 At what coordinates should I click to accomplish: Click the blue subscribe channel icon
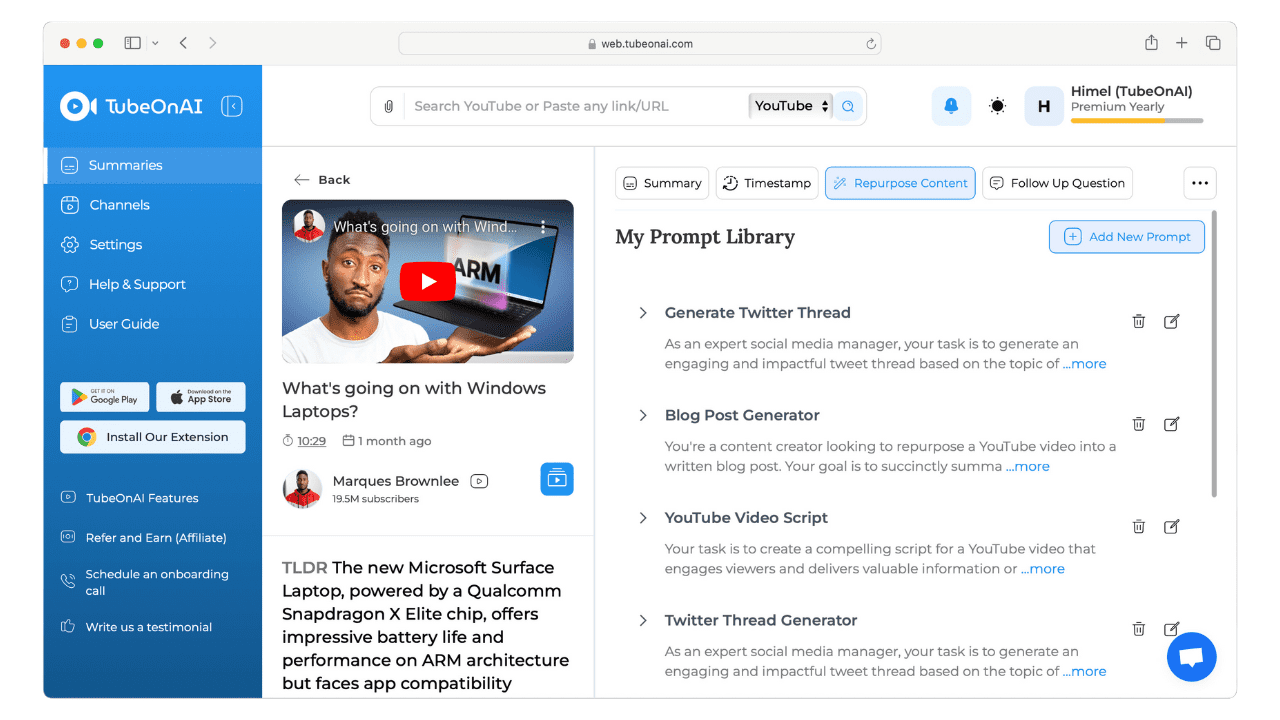[557, 479]
